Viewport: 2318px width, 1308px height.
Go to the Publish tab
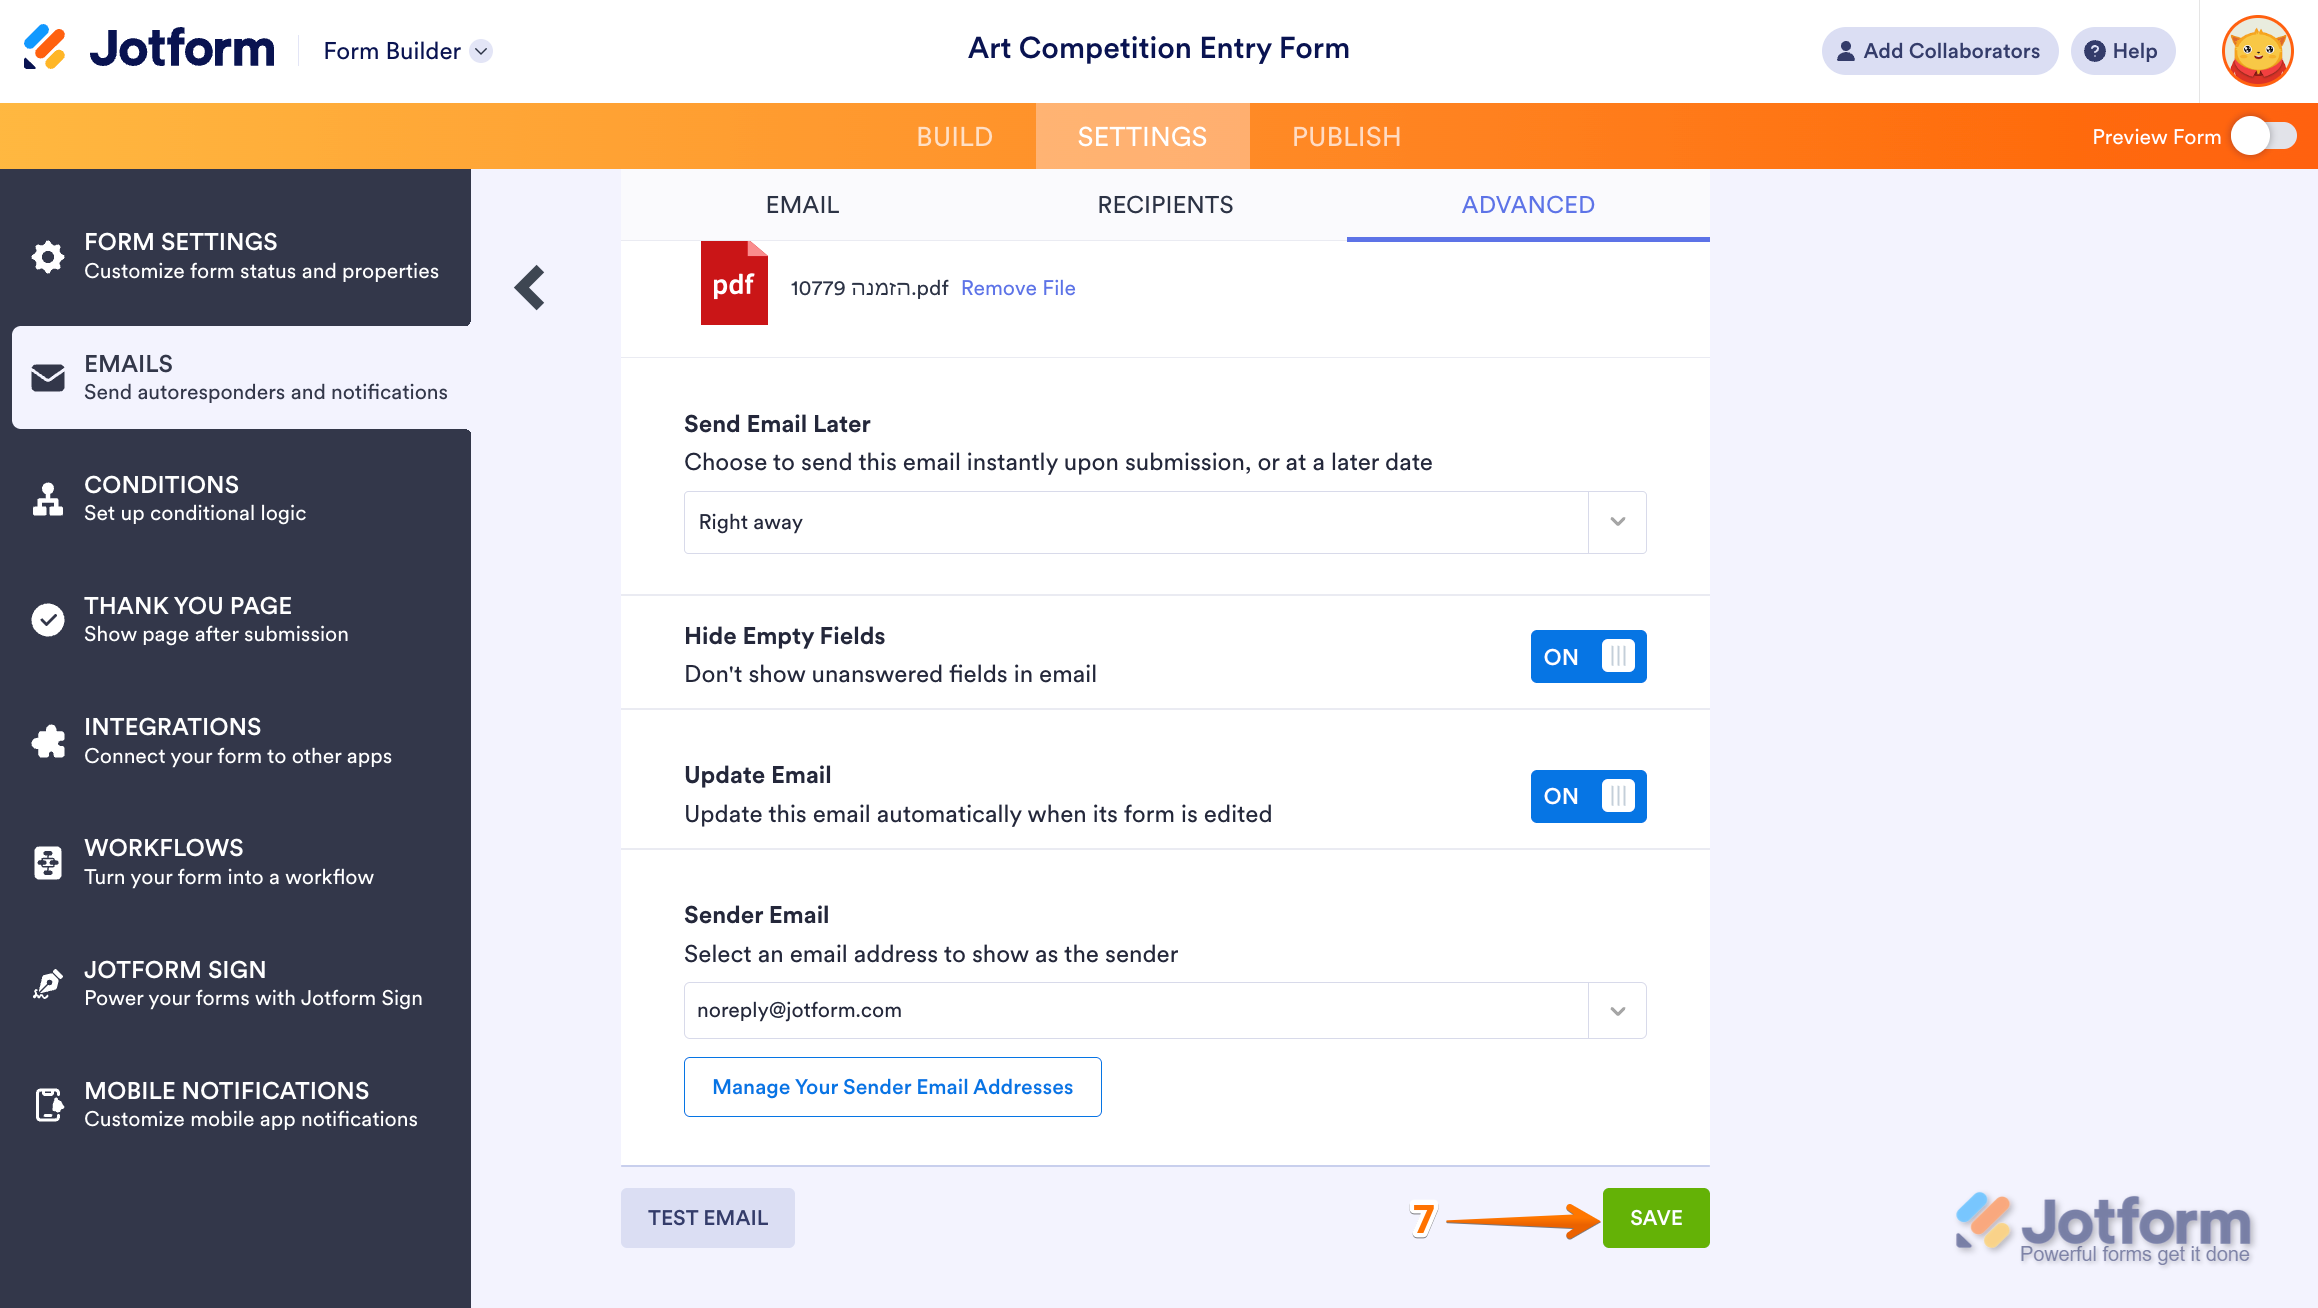(x=1346, y=137)
